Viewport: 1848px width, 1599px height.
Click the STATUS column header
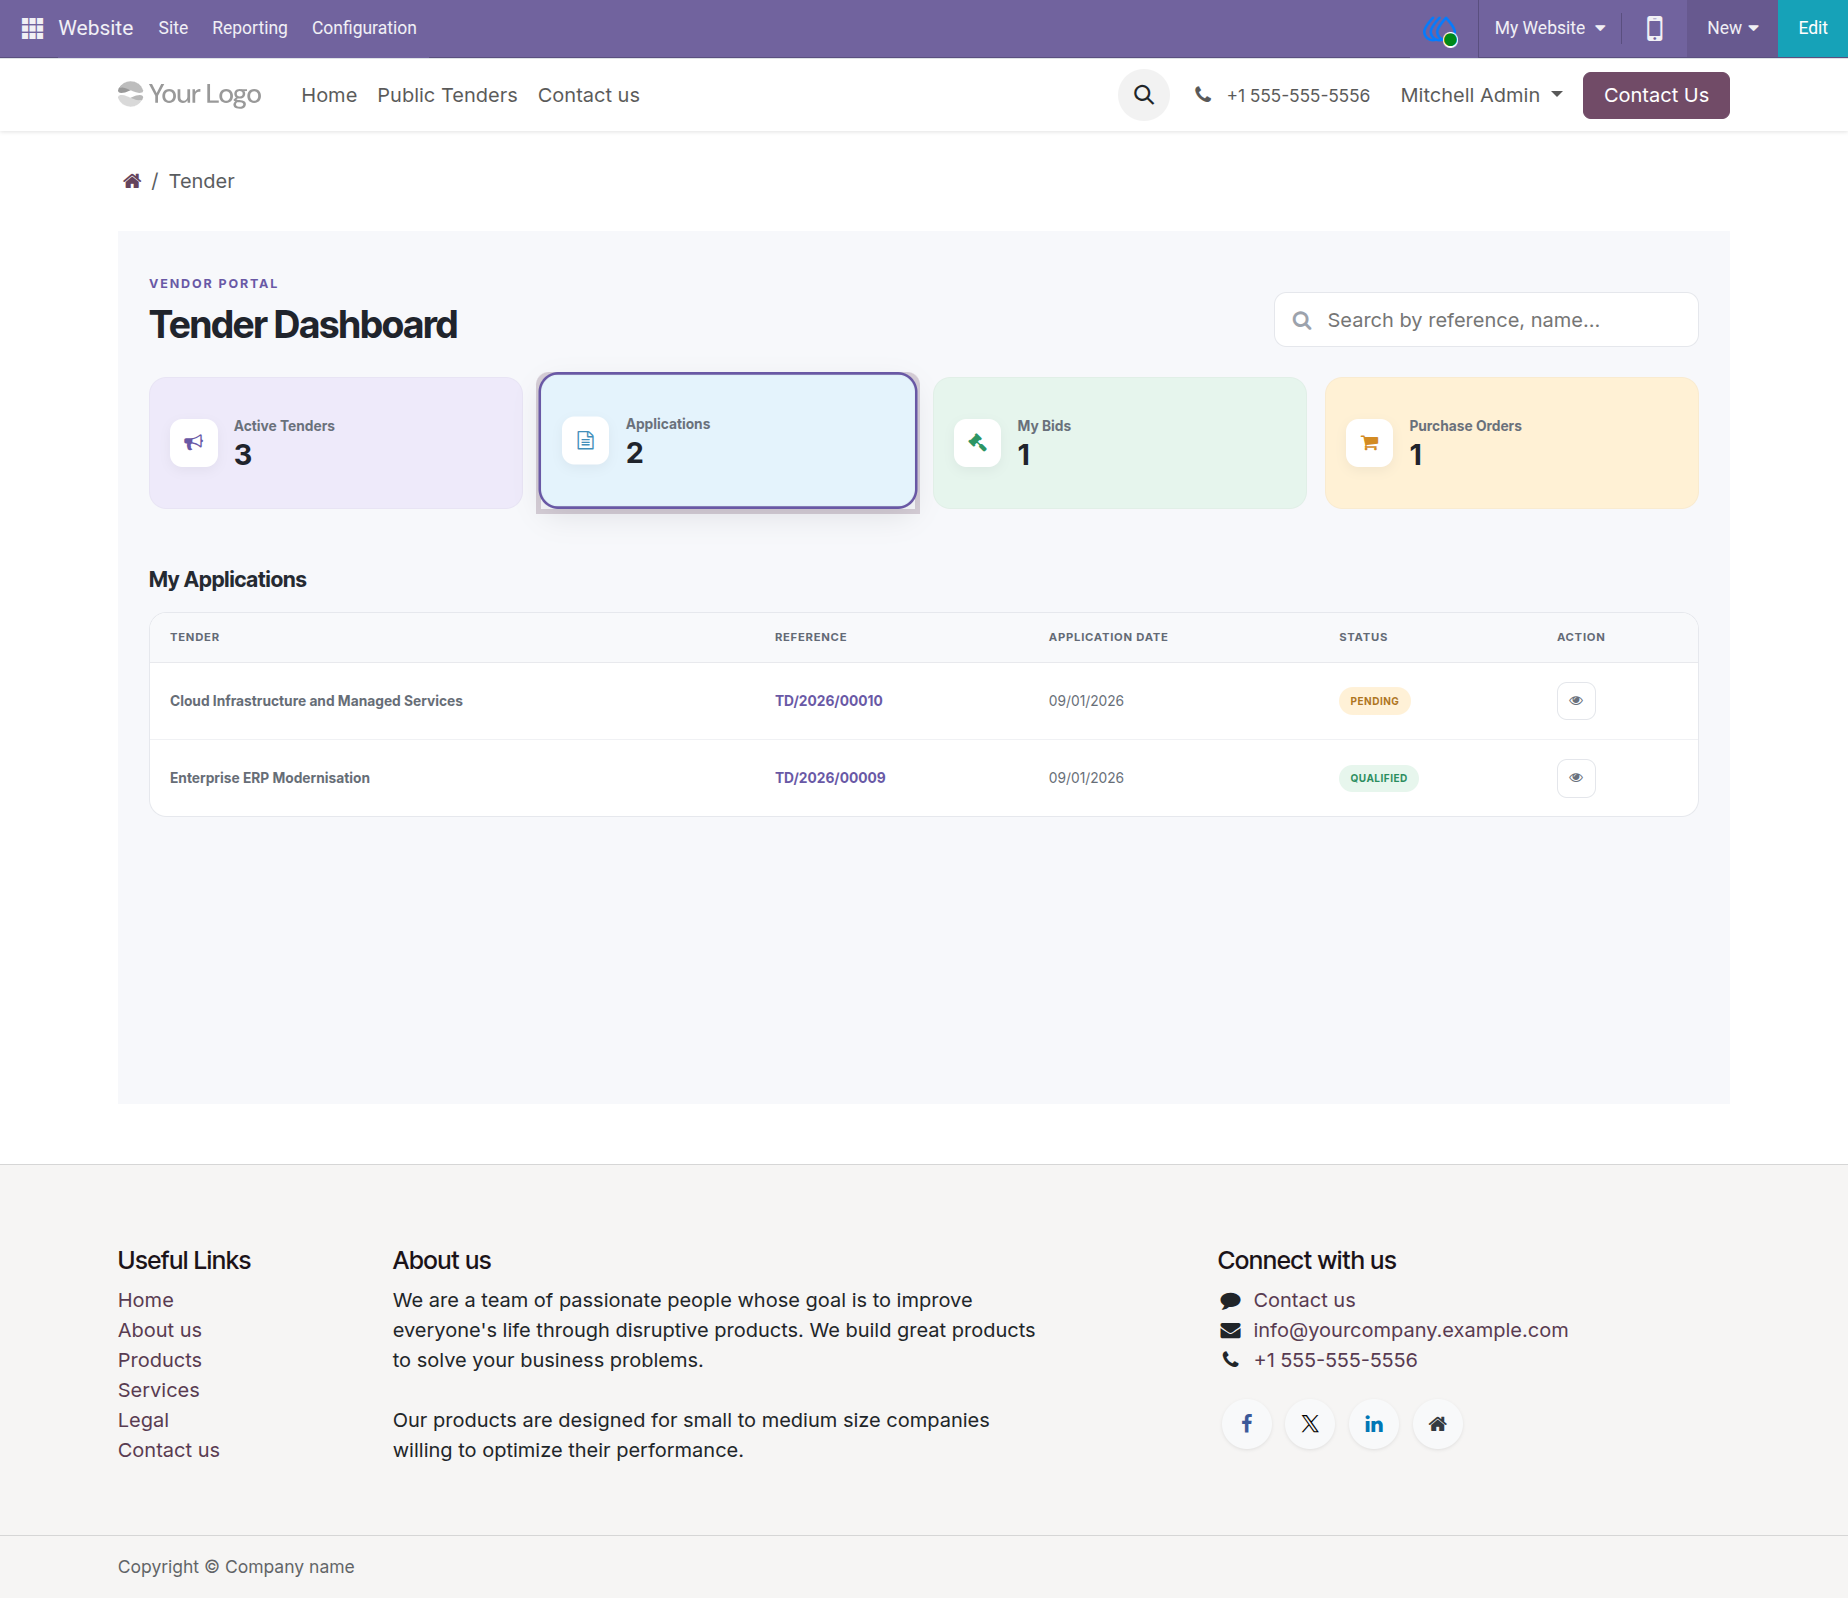tap(1363, 637)
